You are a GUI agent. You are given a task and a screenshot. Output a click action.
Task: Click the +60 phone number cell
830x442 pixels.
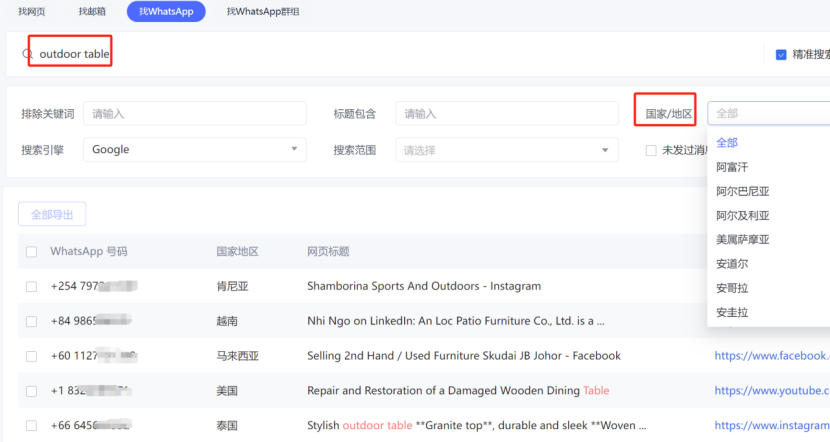click(94, 356)
